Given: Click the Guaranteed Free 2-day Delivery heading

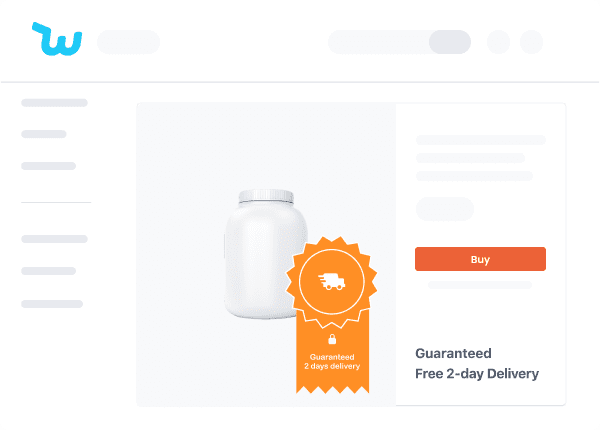Looking at the screenshot, I should tap(477, 363).
